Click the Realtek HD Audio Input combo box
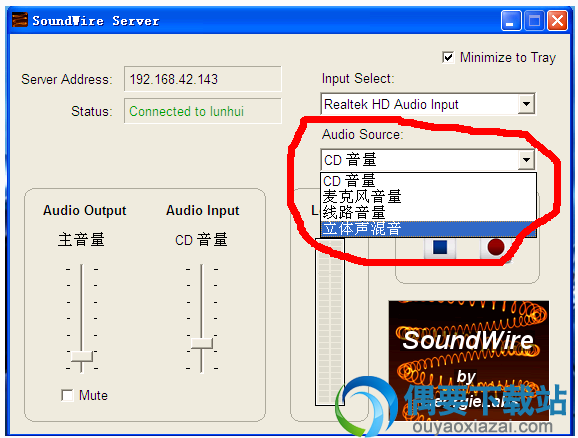 pos(428,104)
